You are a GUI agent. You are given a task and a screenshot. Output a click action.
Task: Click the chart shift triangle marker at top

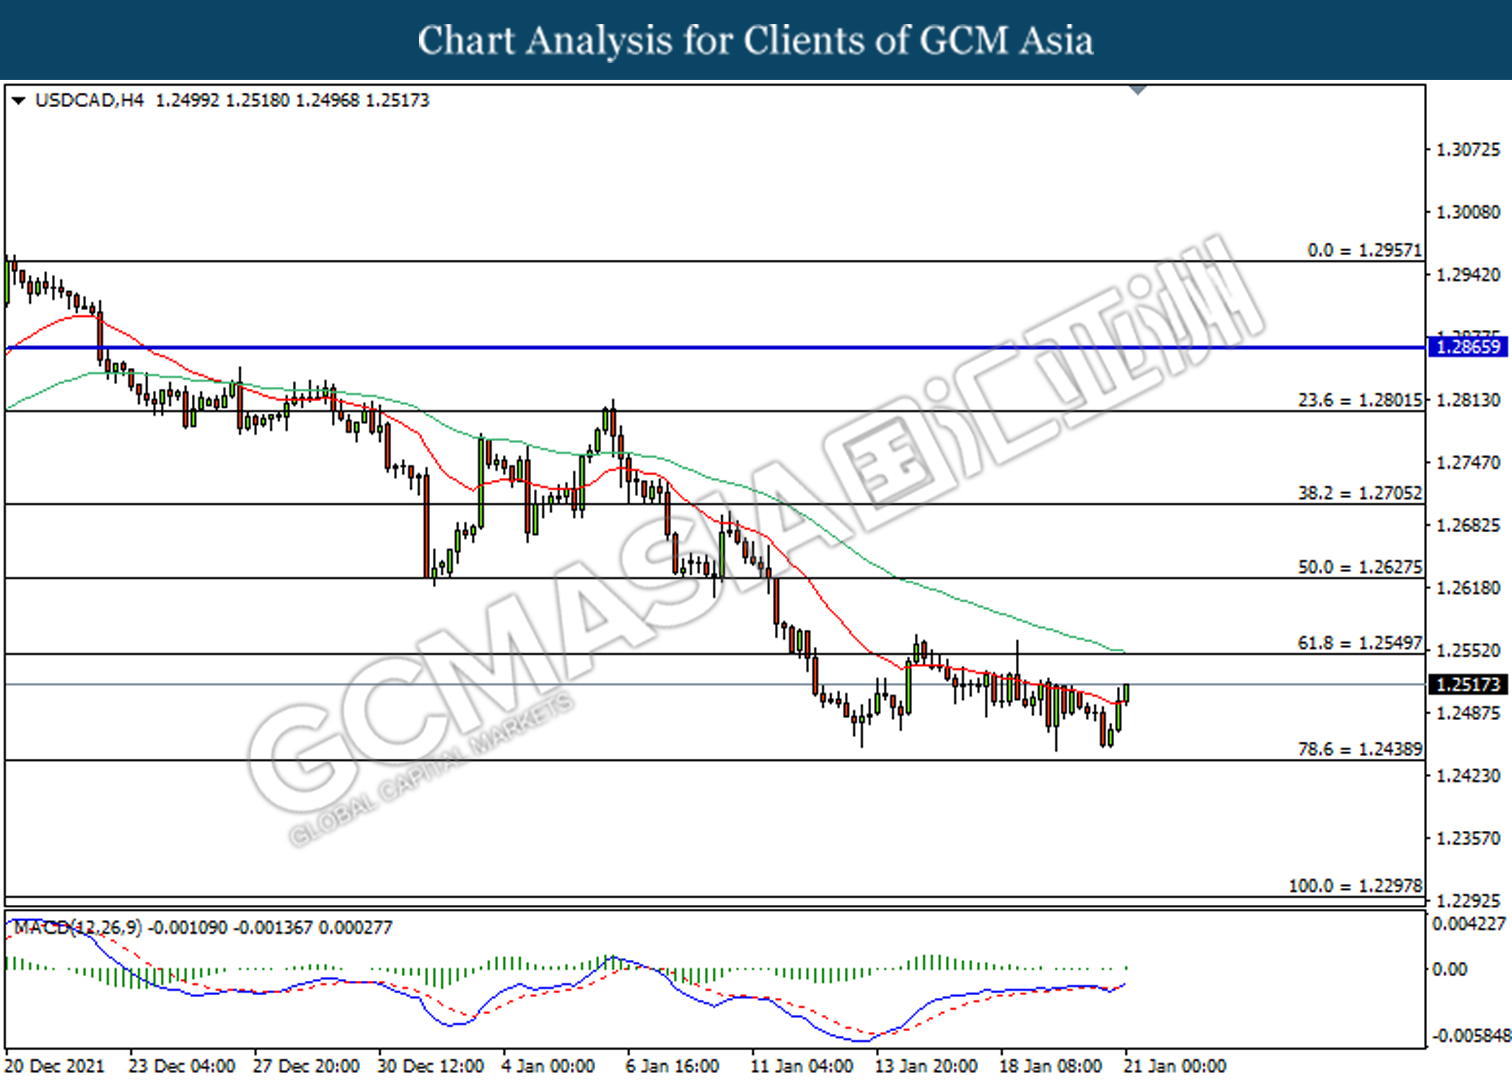(1137, 90)
